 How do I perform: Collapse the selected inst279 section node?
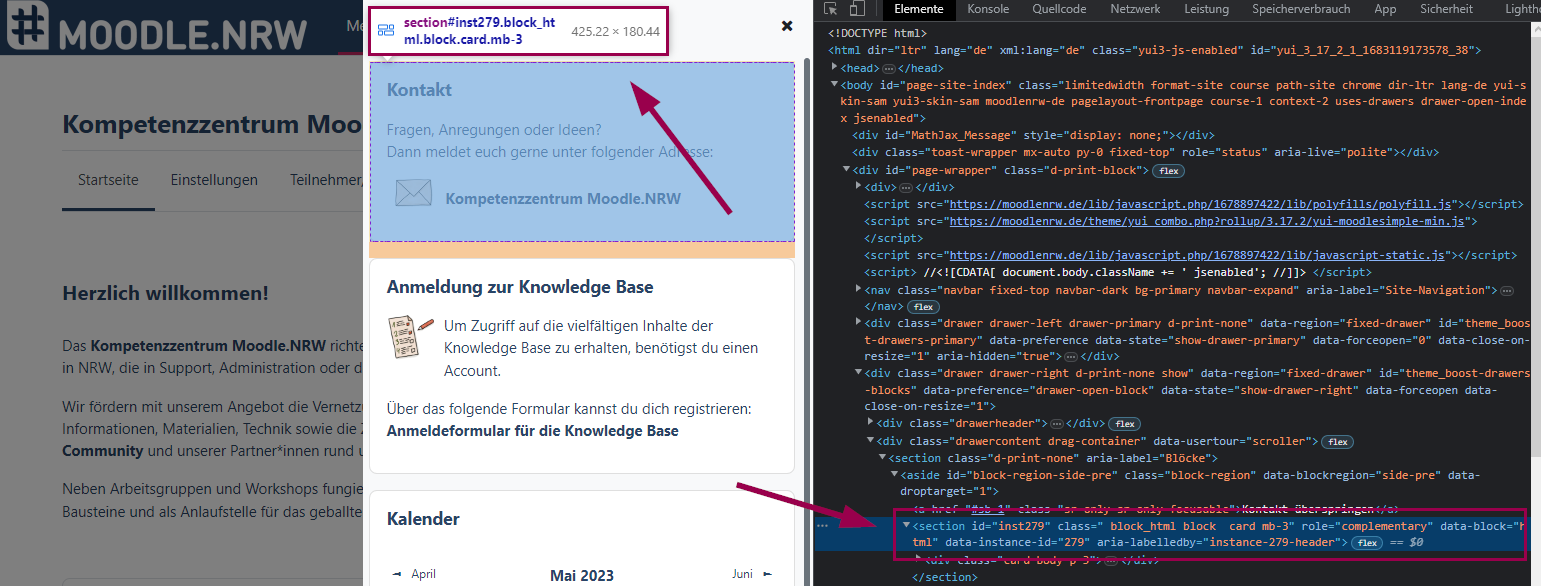click(x=906, y=526)
